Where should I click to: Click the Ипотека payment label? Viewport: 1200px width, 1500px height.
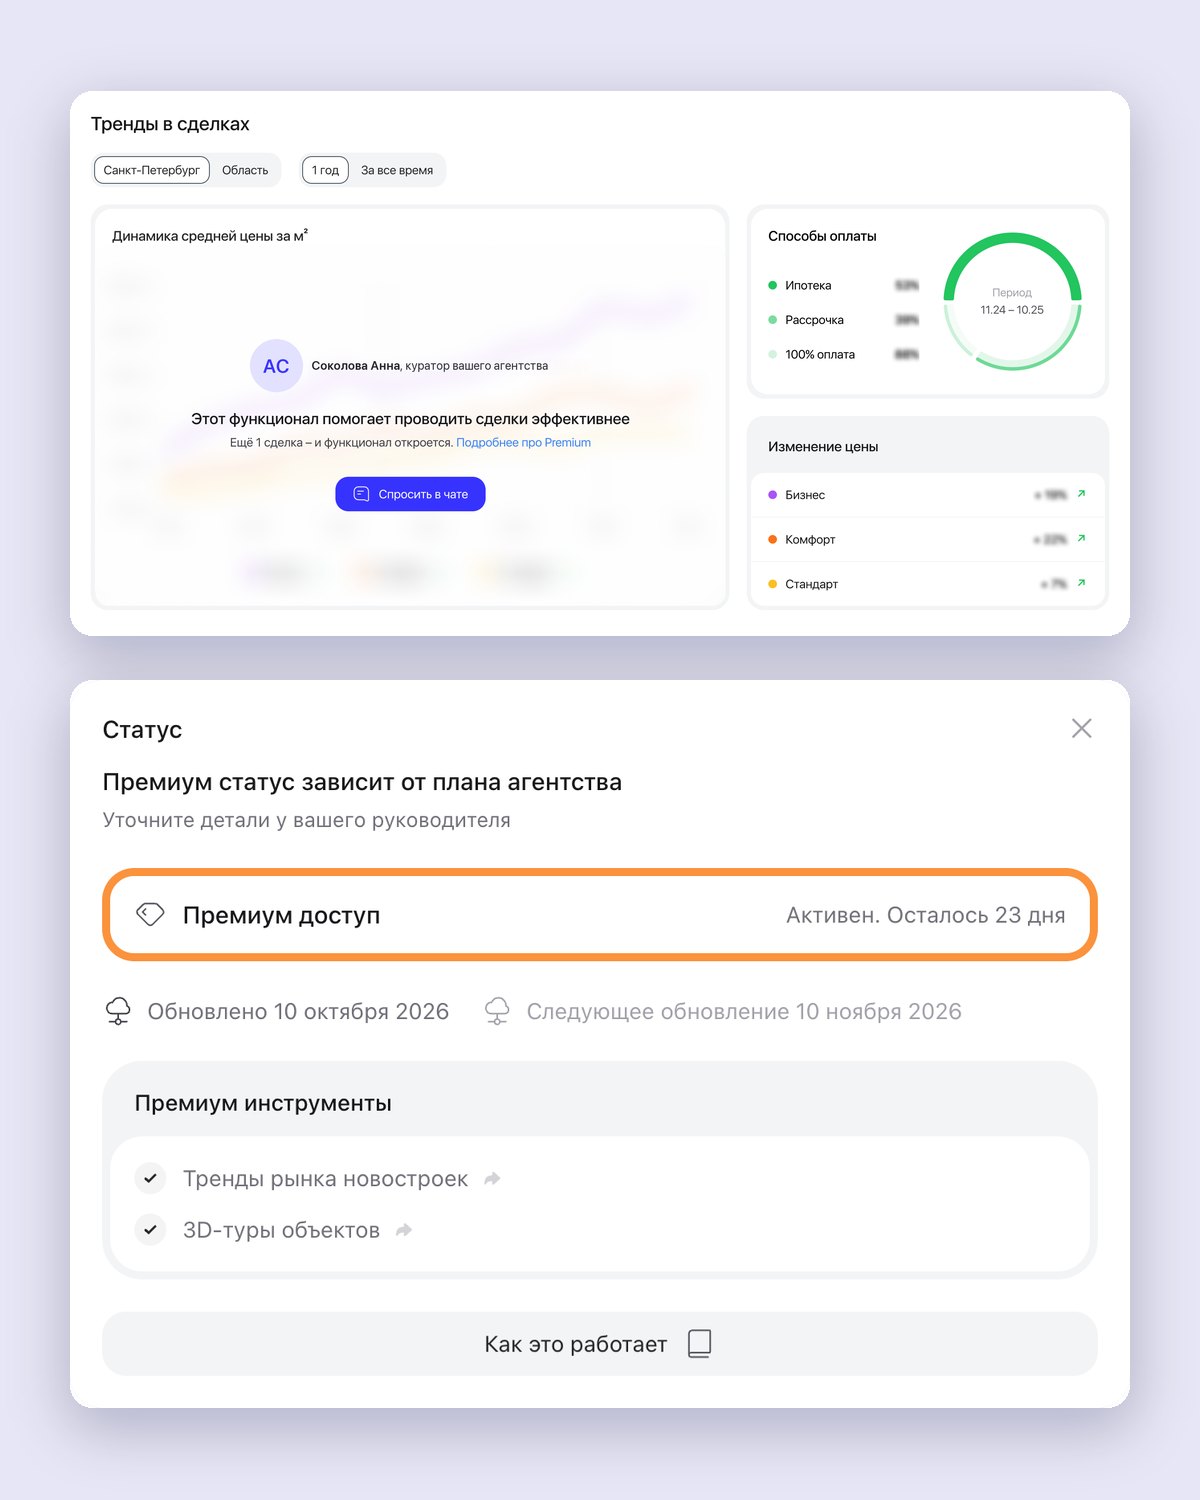pos(808,285)
